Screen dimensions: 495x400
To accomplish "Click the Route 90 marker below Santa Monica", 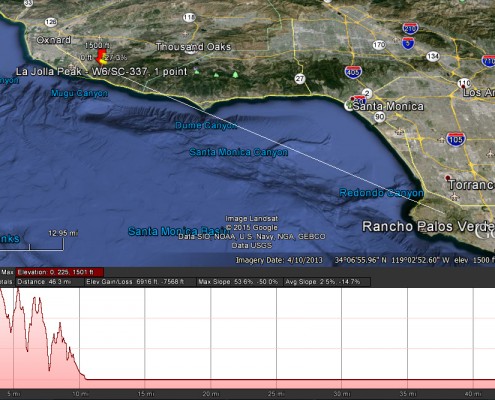I will coord(379,117).
